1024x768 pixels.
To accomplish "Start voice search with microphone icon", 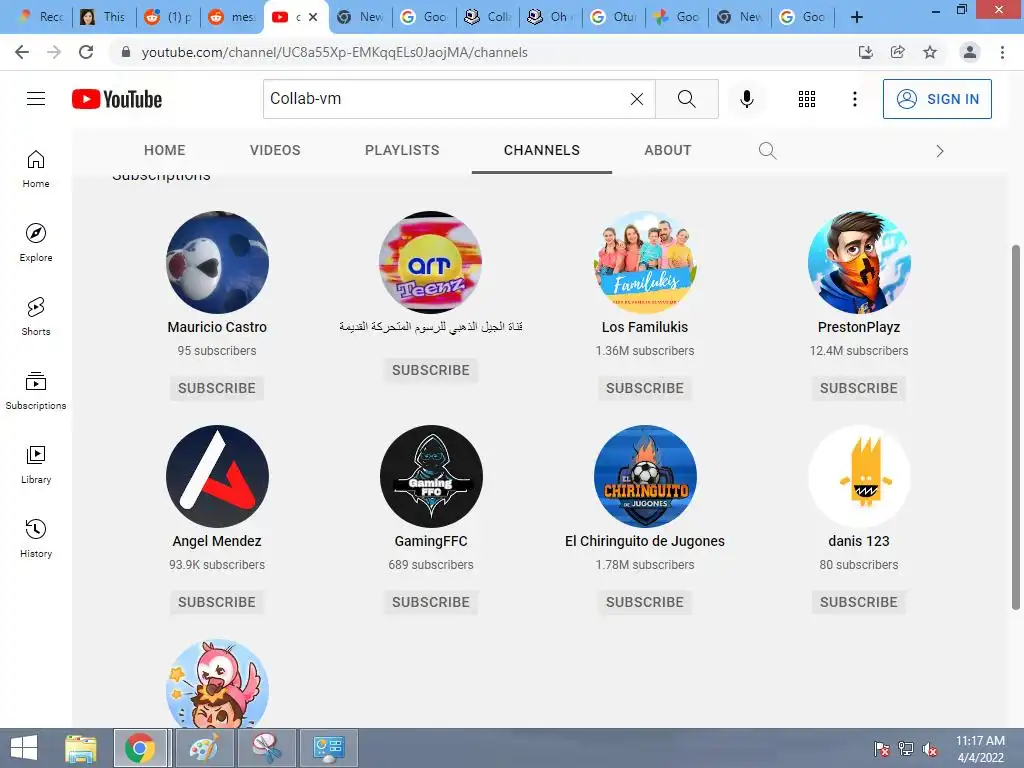I will 746,99.
